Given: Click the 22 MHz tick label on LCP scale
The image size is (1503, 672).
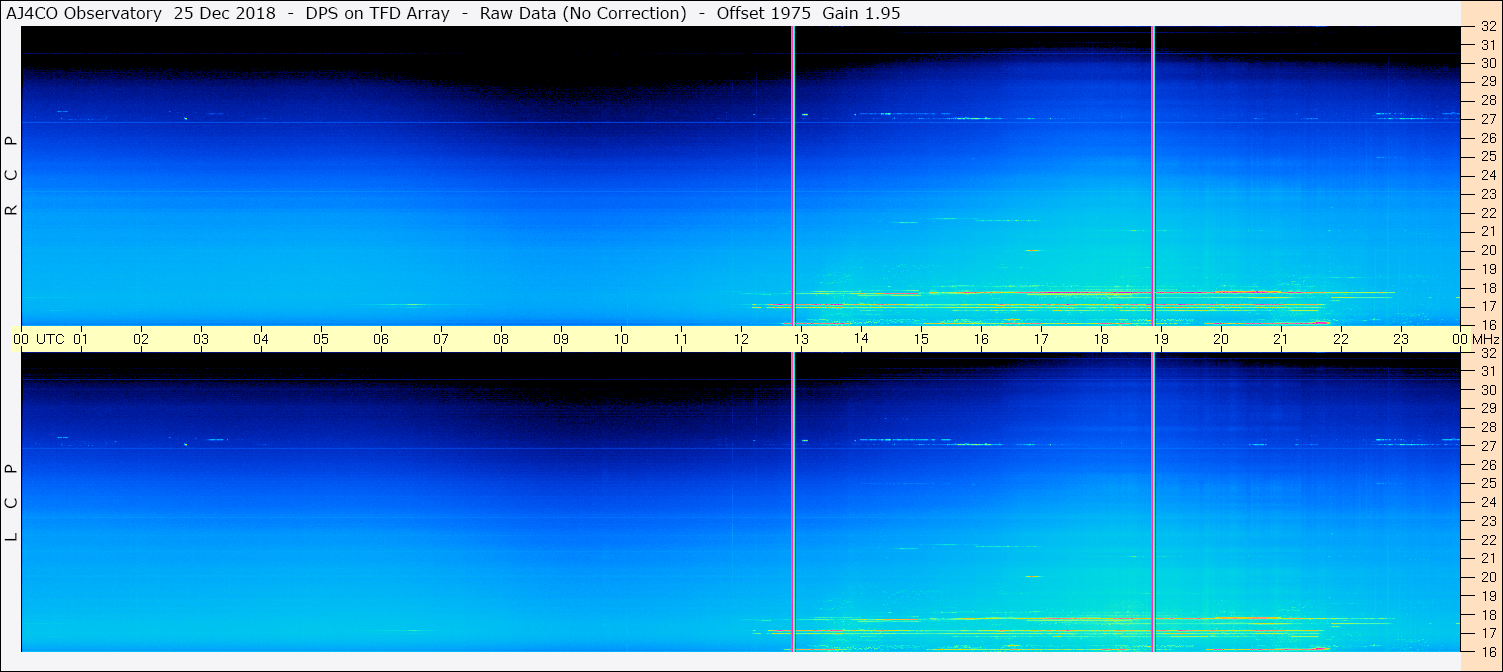Looking at the screenshot, I should (1489, 540).
